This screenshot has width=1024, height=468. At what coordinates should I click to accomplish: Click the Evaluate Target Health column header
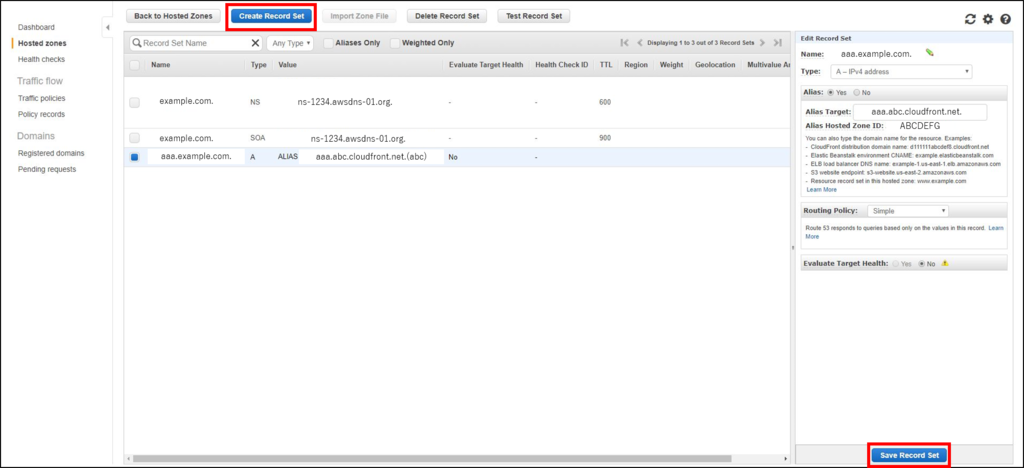(486, 65)
